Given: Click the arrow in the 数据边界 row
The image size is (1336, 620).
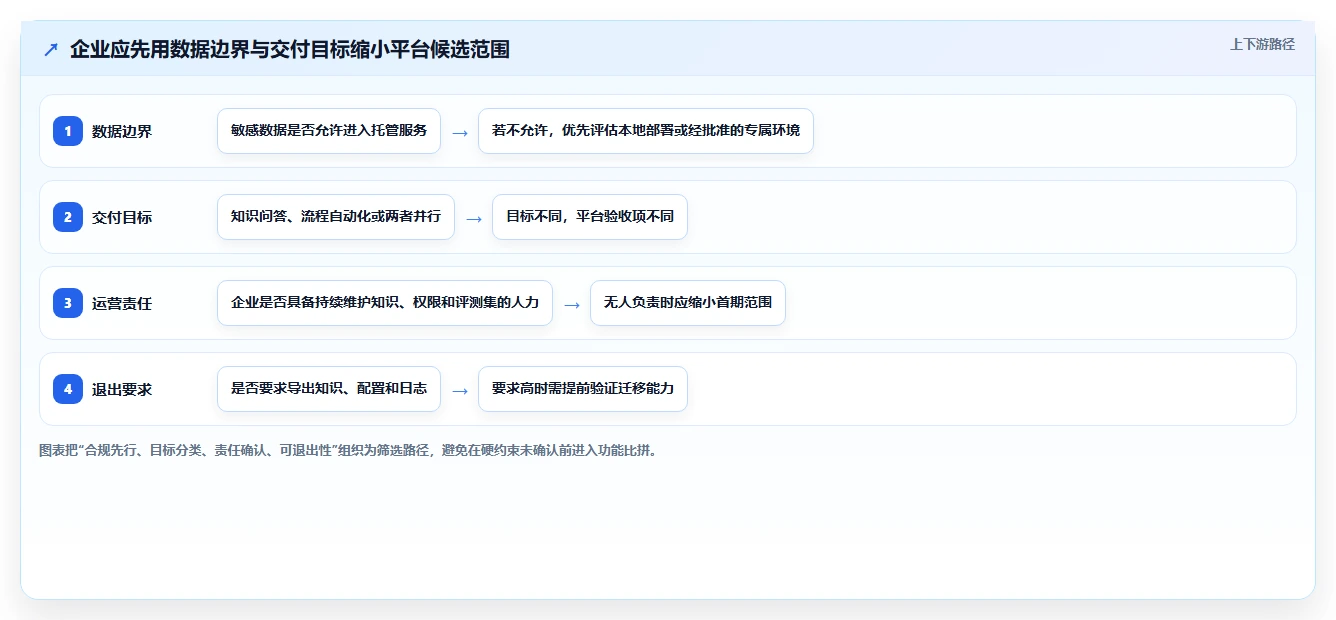Looking at the screenshot, I should (x=460, y=132).
